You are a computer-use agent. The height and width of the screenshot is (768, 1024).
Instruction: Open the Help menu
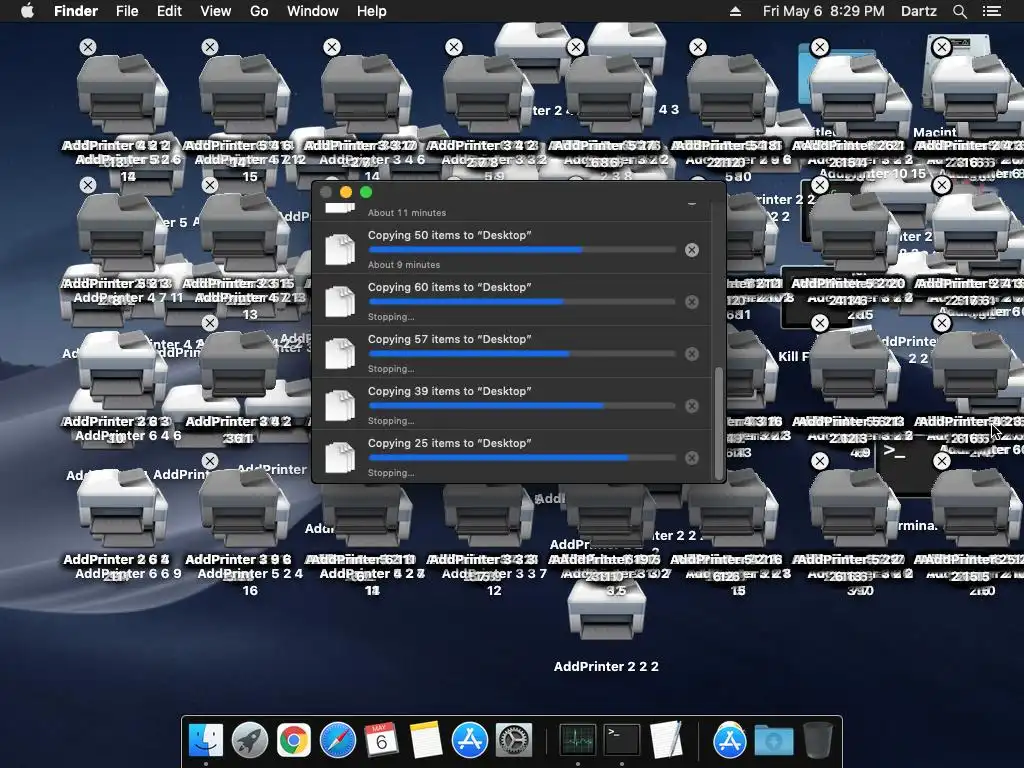[x=372, y=11]
